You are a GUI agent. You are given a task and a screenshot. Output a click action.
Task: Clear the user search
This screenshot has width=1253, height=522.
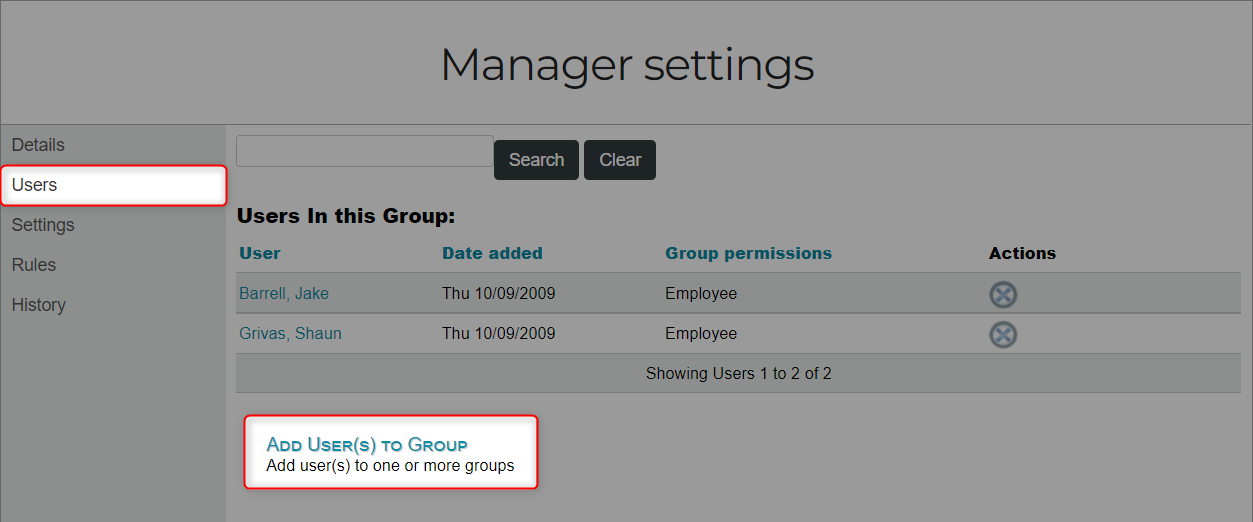pyautogui.click(x=620, y=160)
